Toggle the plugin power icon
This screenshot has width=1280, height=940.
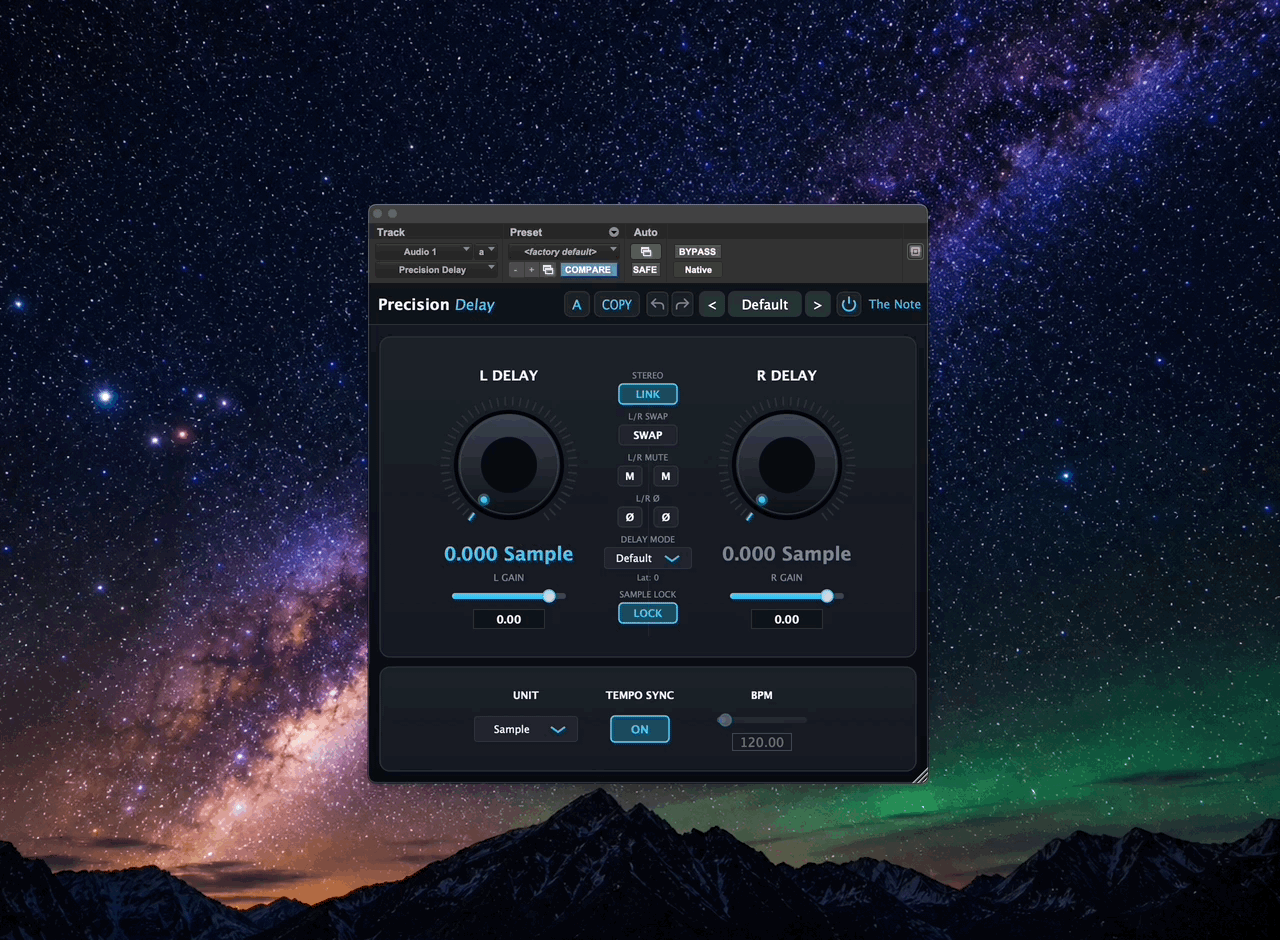point(849,305)
